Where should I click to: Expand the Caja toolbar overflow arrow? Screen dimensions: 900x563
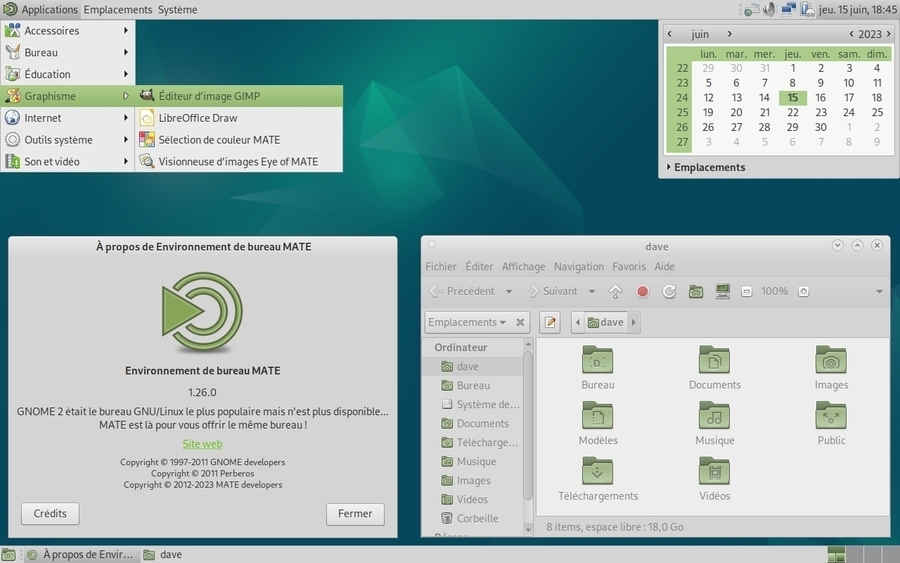pyautogui.click(x=879, y=292)
